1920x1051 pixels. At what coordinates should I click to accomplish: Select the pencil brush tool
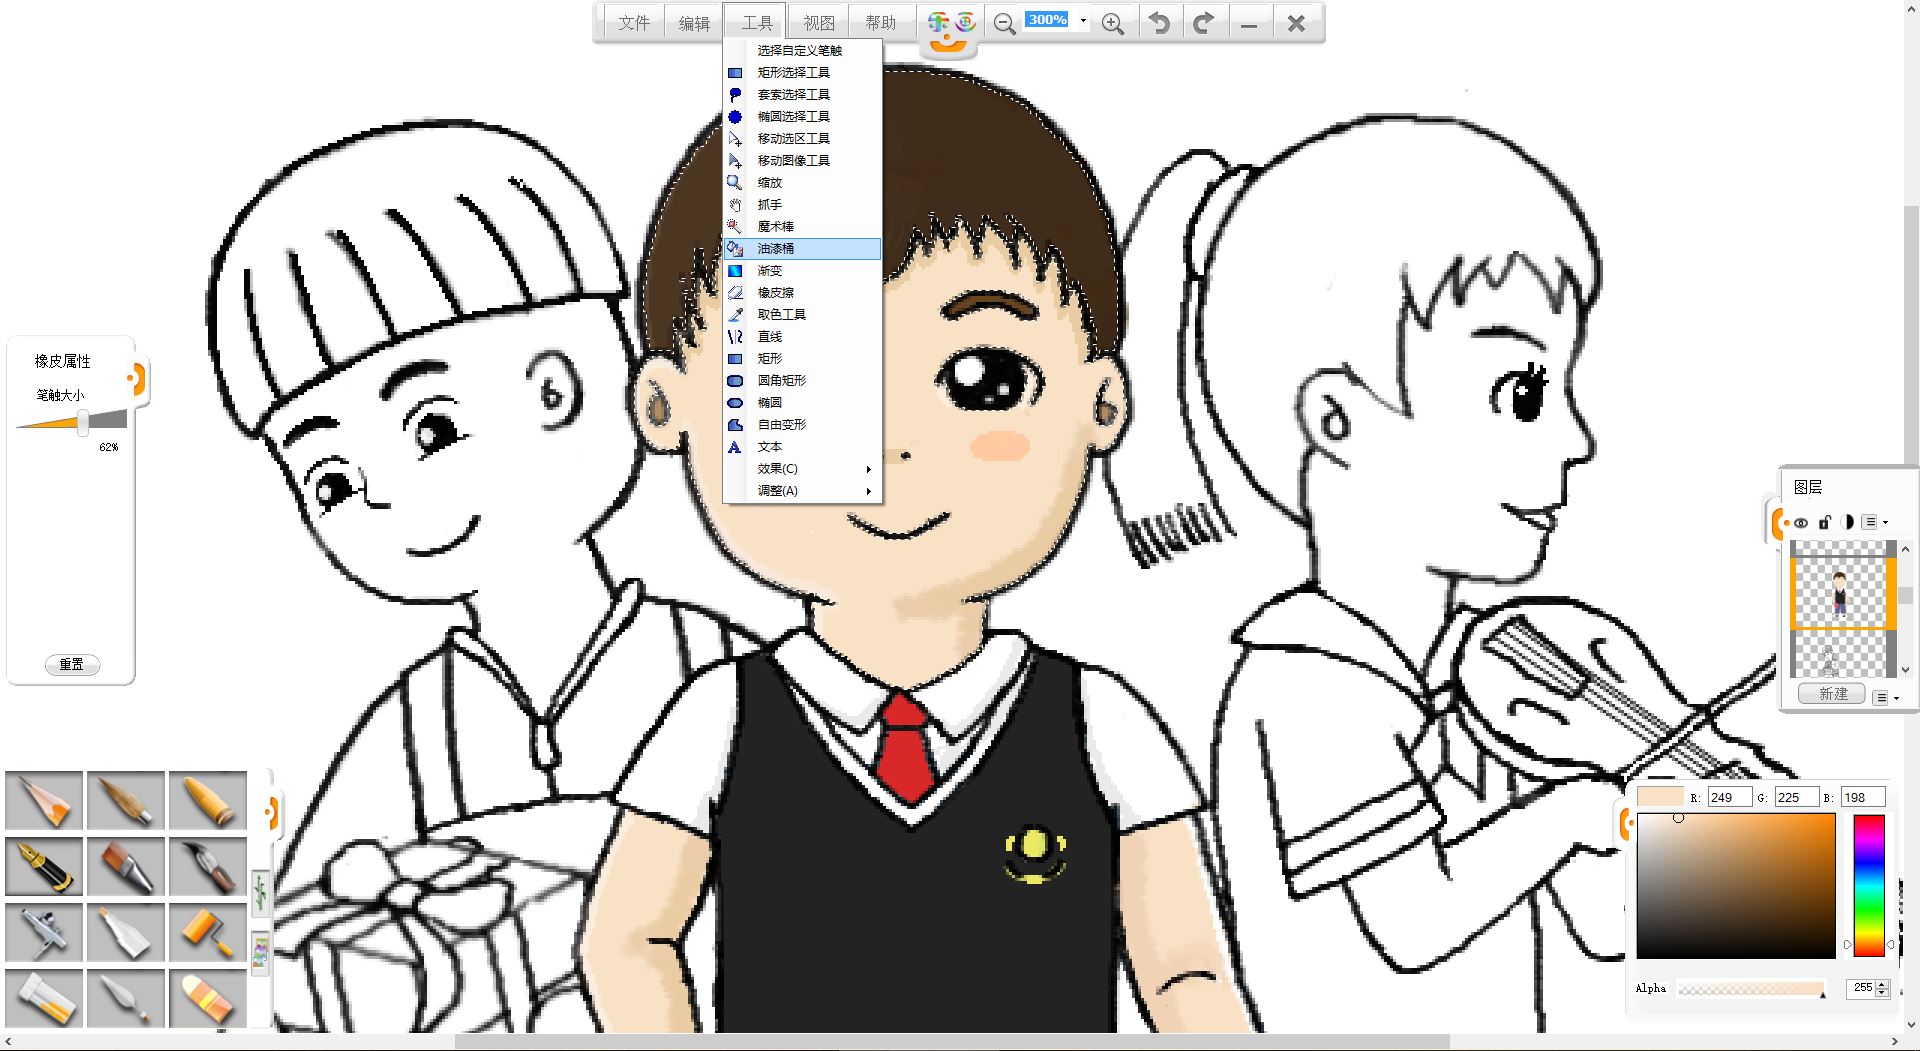pos(44,801)
